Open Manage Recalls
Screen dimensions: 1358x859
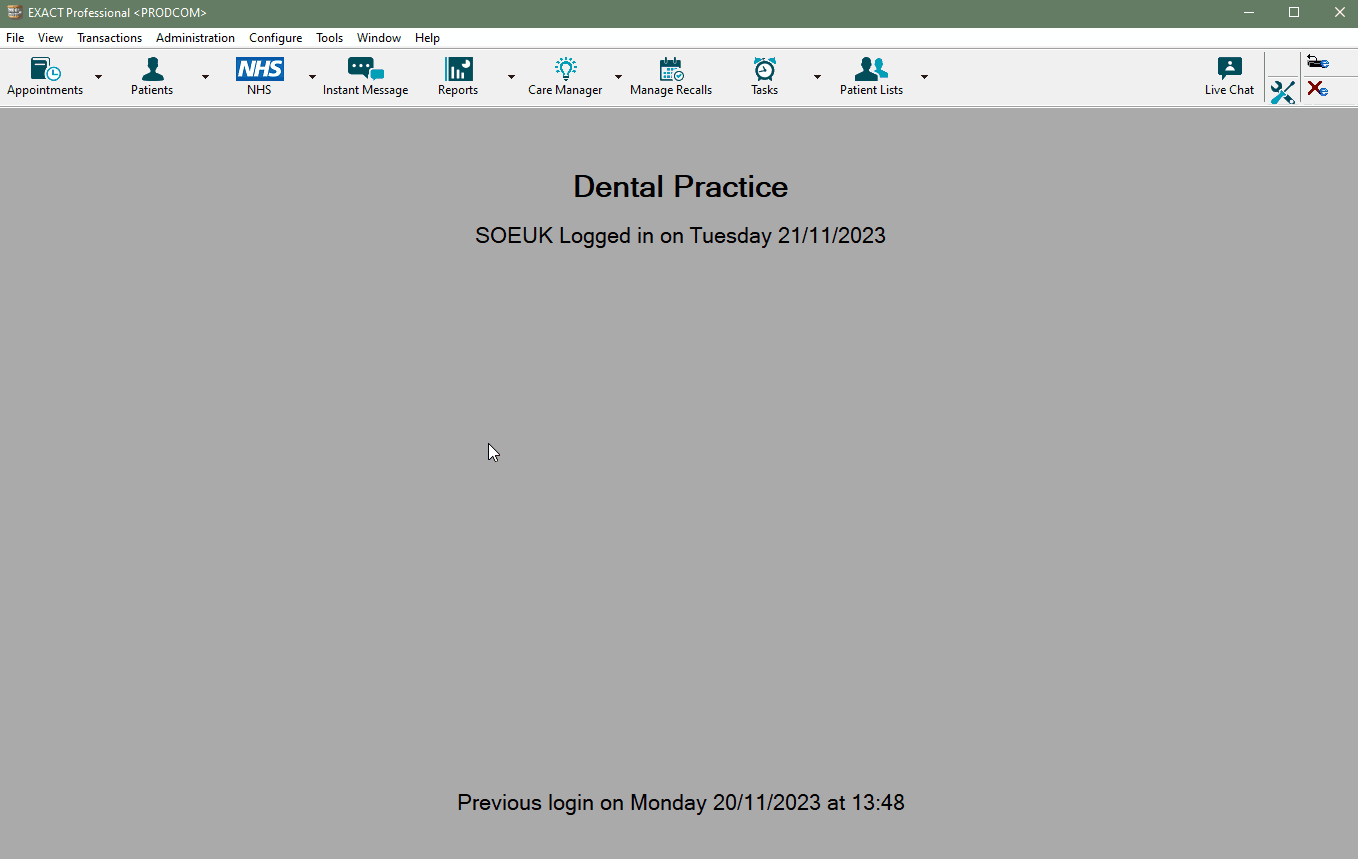[x=671, y=77]
